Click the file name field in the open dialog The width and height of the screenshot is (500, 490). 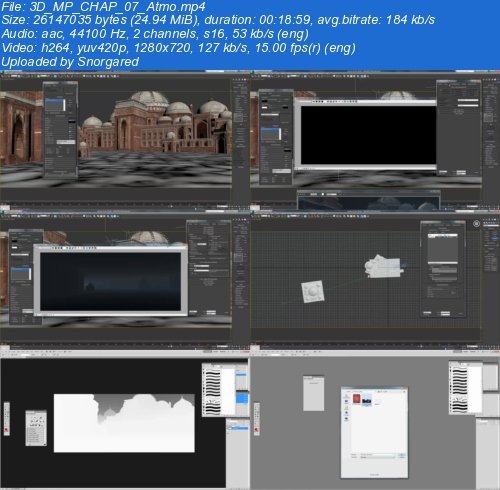pos(378,454)
